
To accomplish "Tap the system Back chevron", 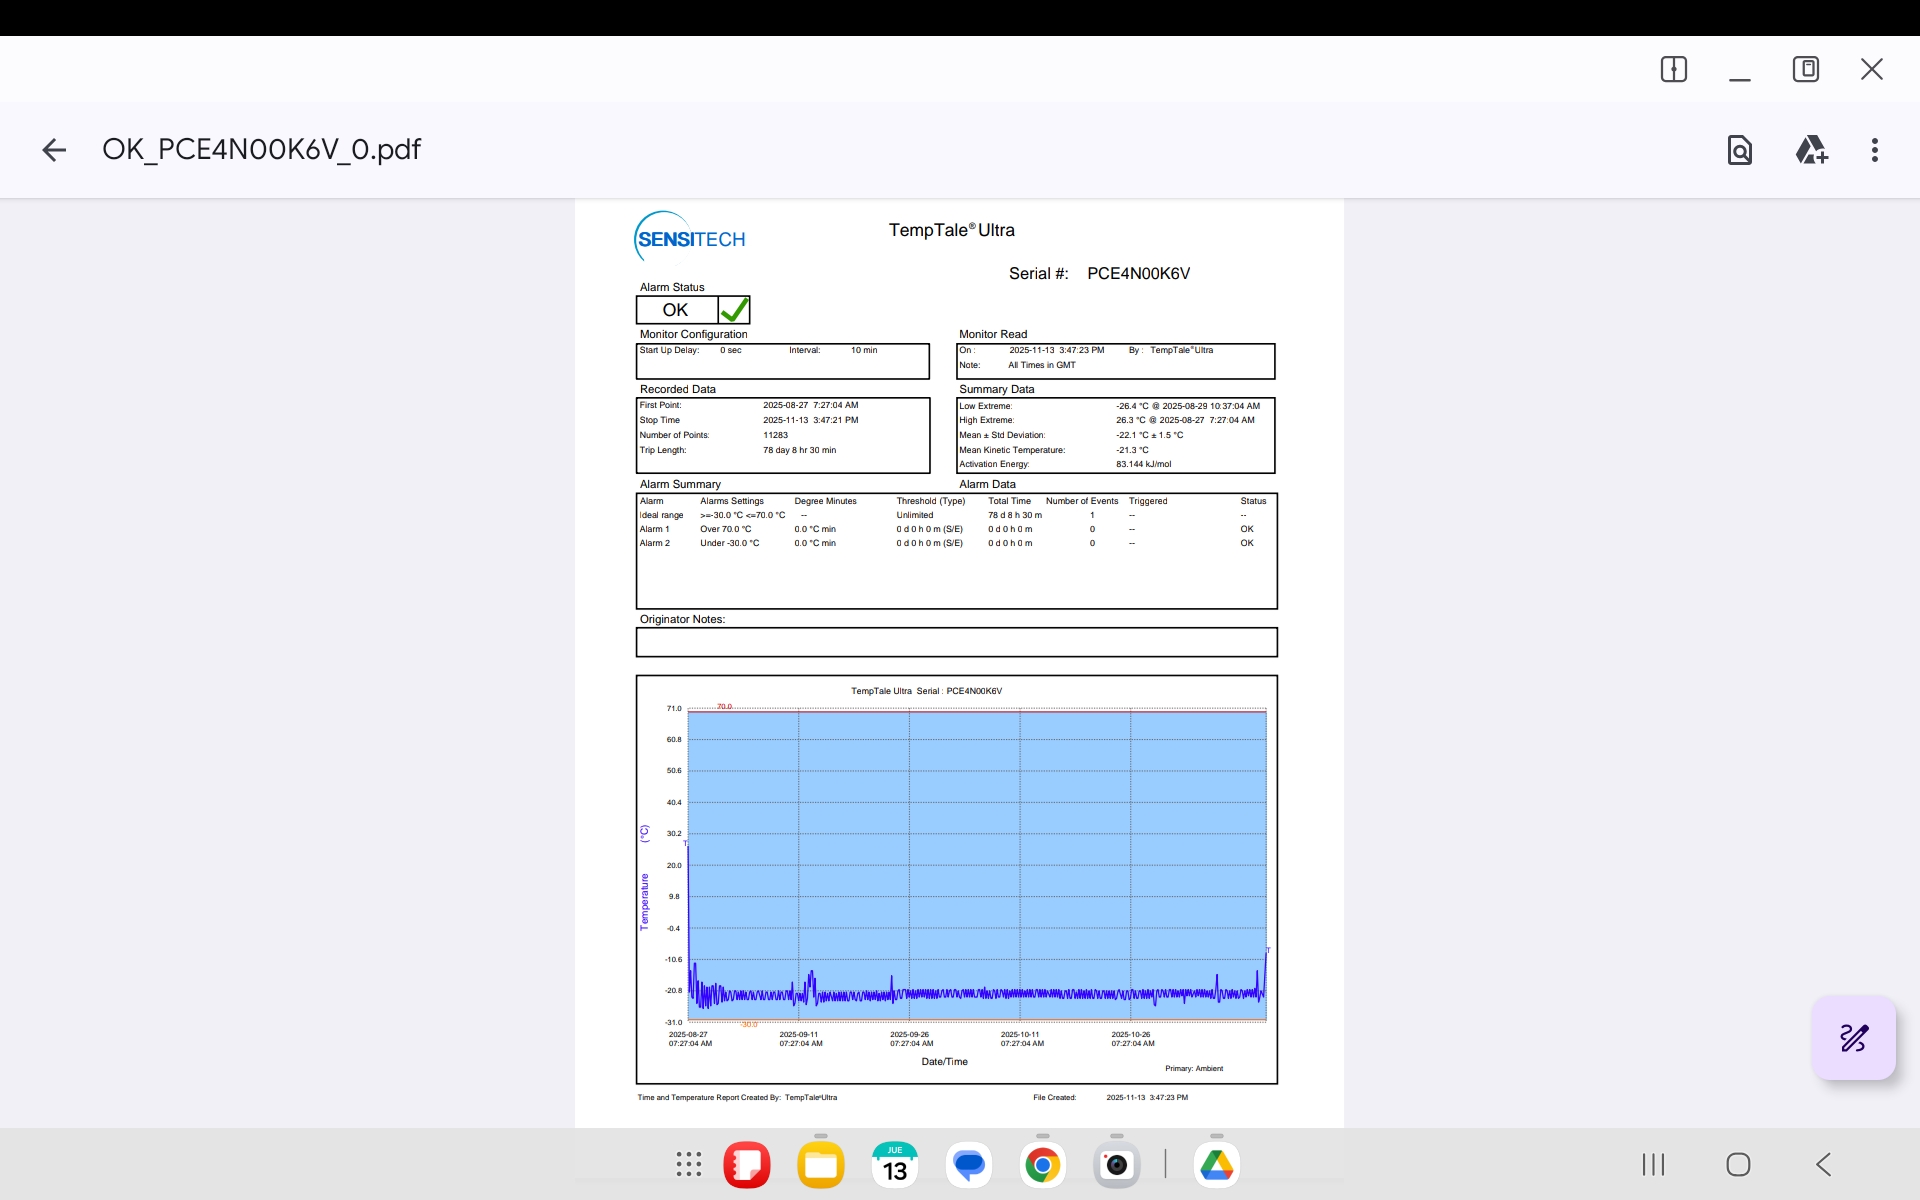I will pos(1823,1164).
